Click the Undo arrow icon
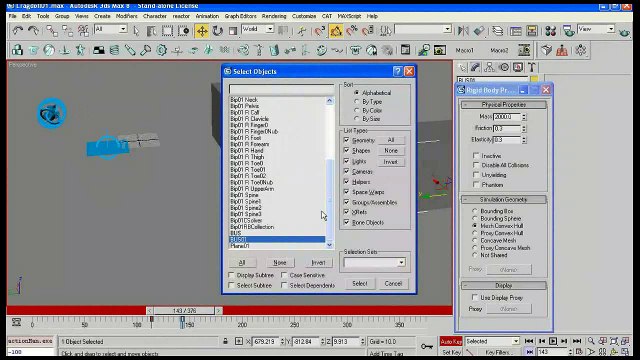Image resolution: width=640 pixels, height=360 pixels. pos(18,31)
